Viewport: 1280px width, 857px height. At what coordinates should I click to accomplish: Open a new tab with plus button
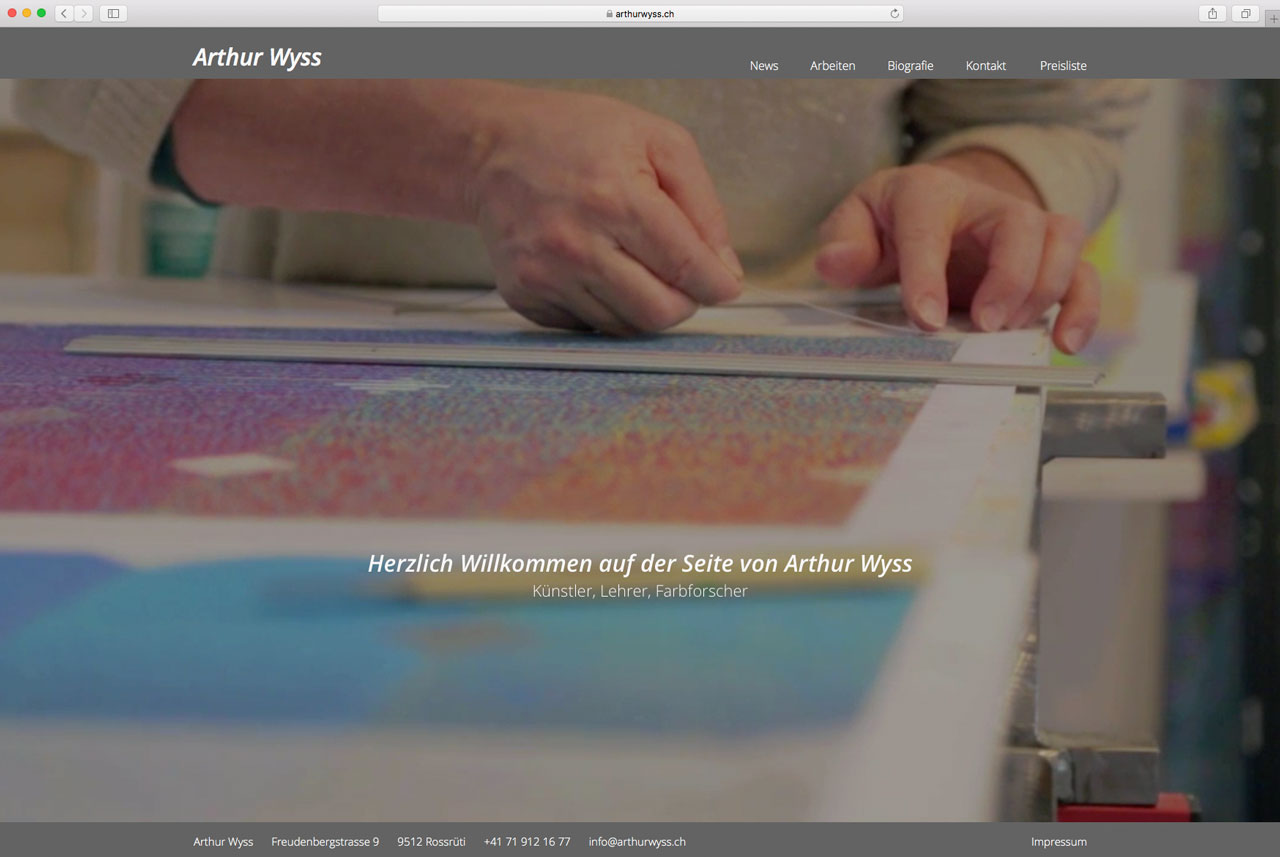[1272, 19]
